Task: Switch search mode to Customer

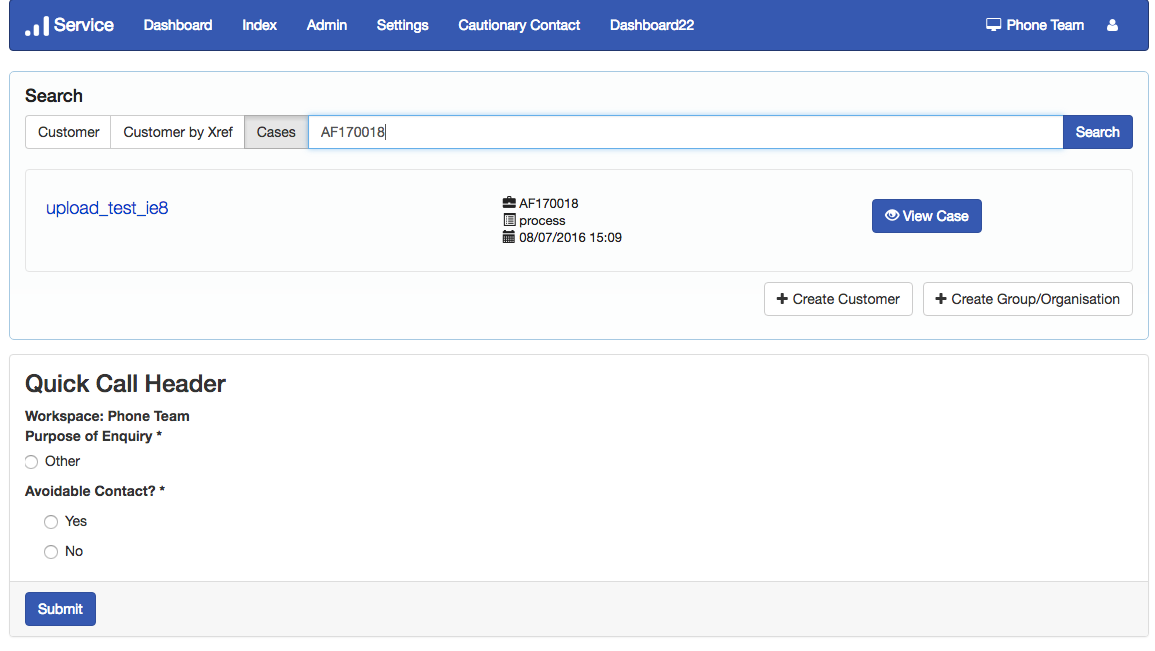Action: (69, 132)
